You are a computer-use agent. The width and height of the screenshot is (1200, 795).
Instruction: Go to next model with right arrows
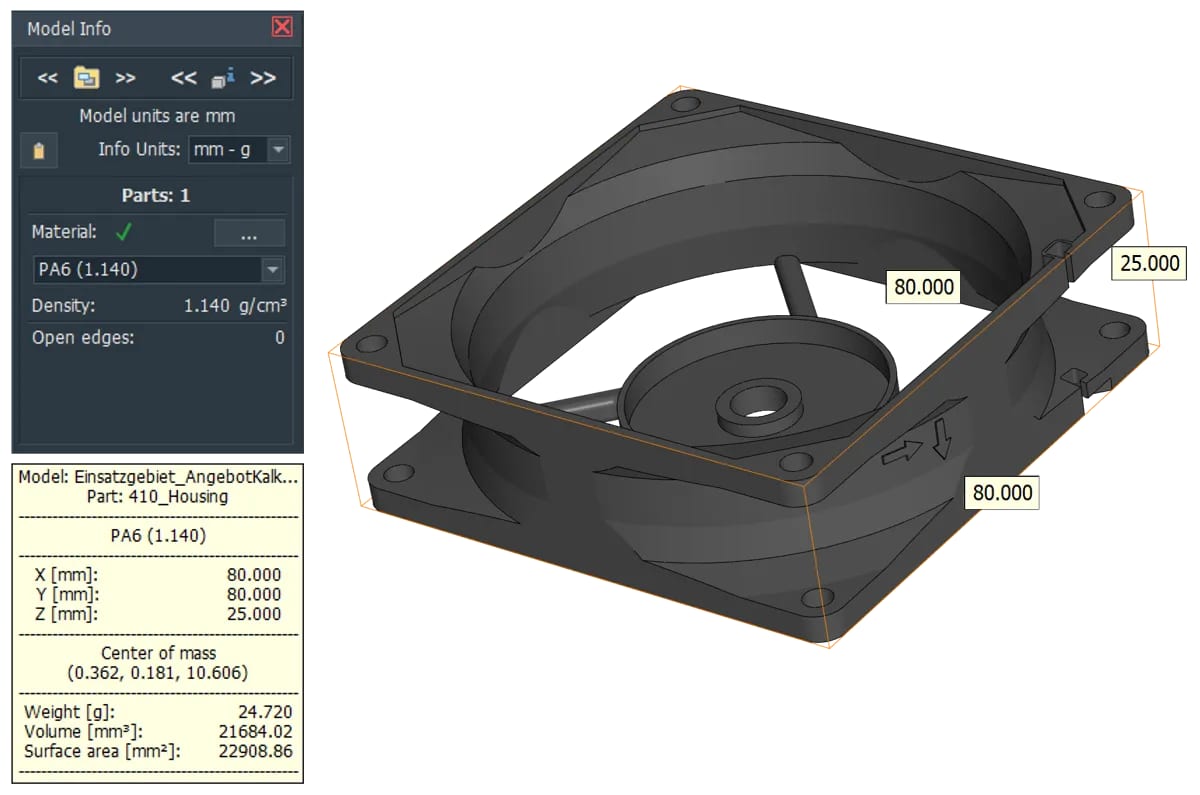coord(125,78)
